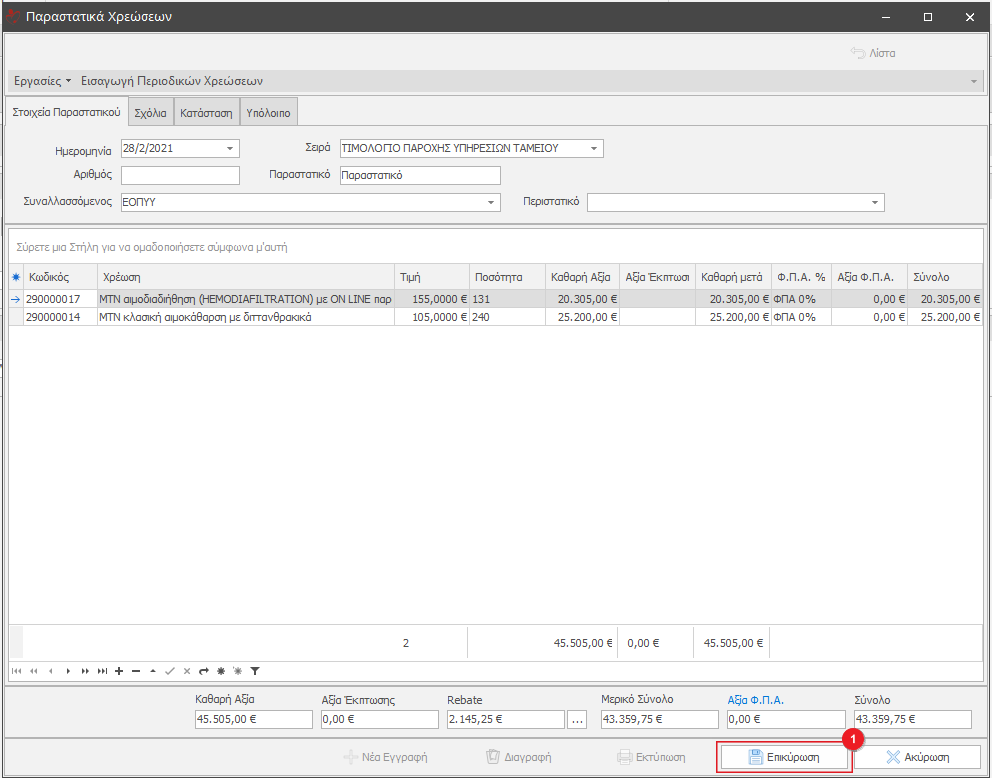The width and height of the screenshot is (992, 778).
Task: Open the Ημερομηνία date dropdown
Action: point(230,149)
